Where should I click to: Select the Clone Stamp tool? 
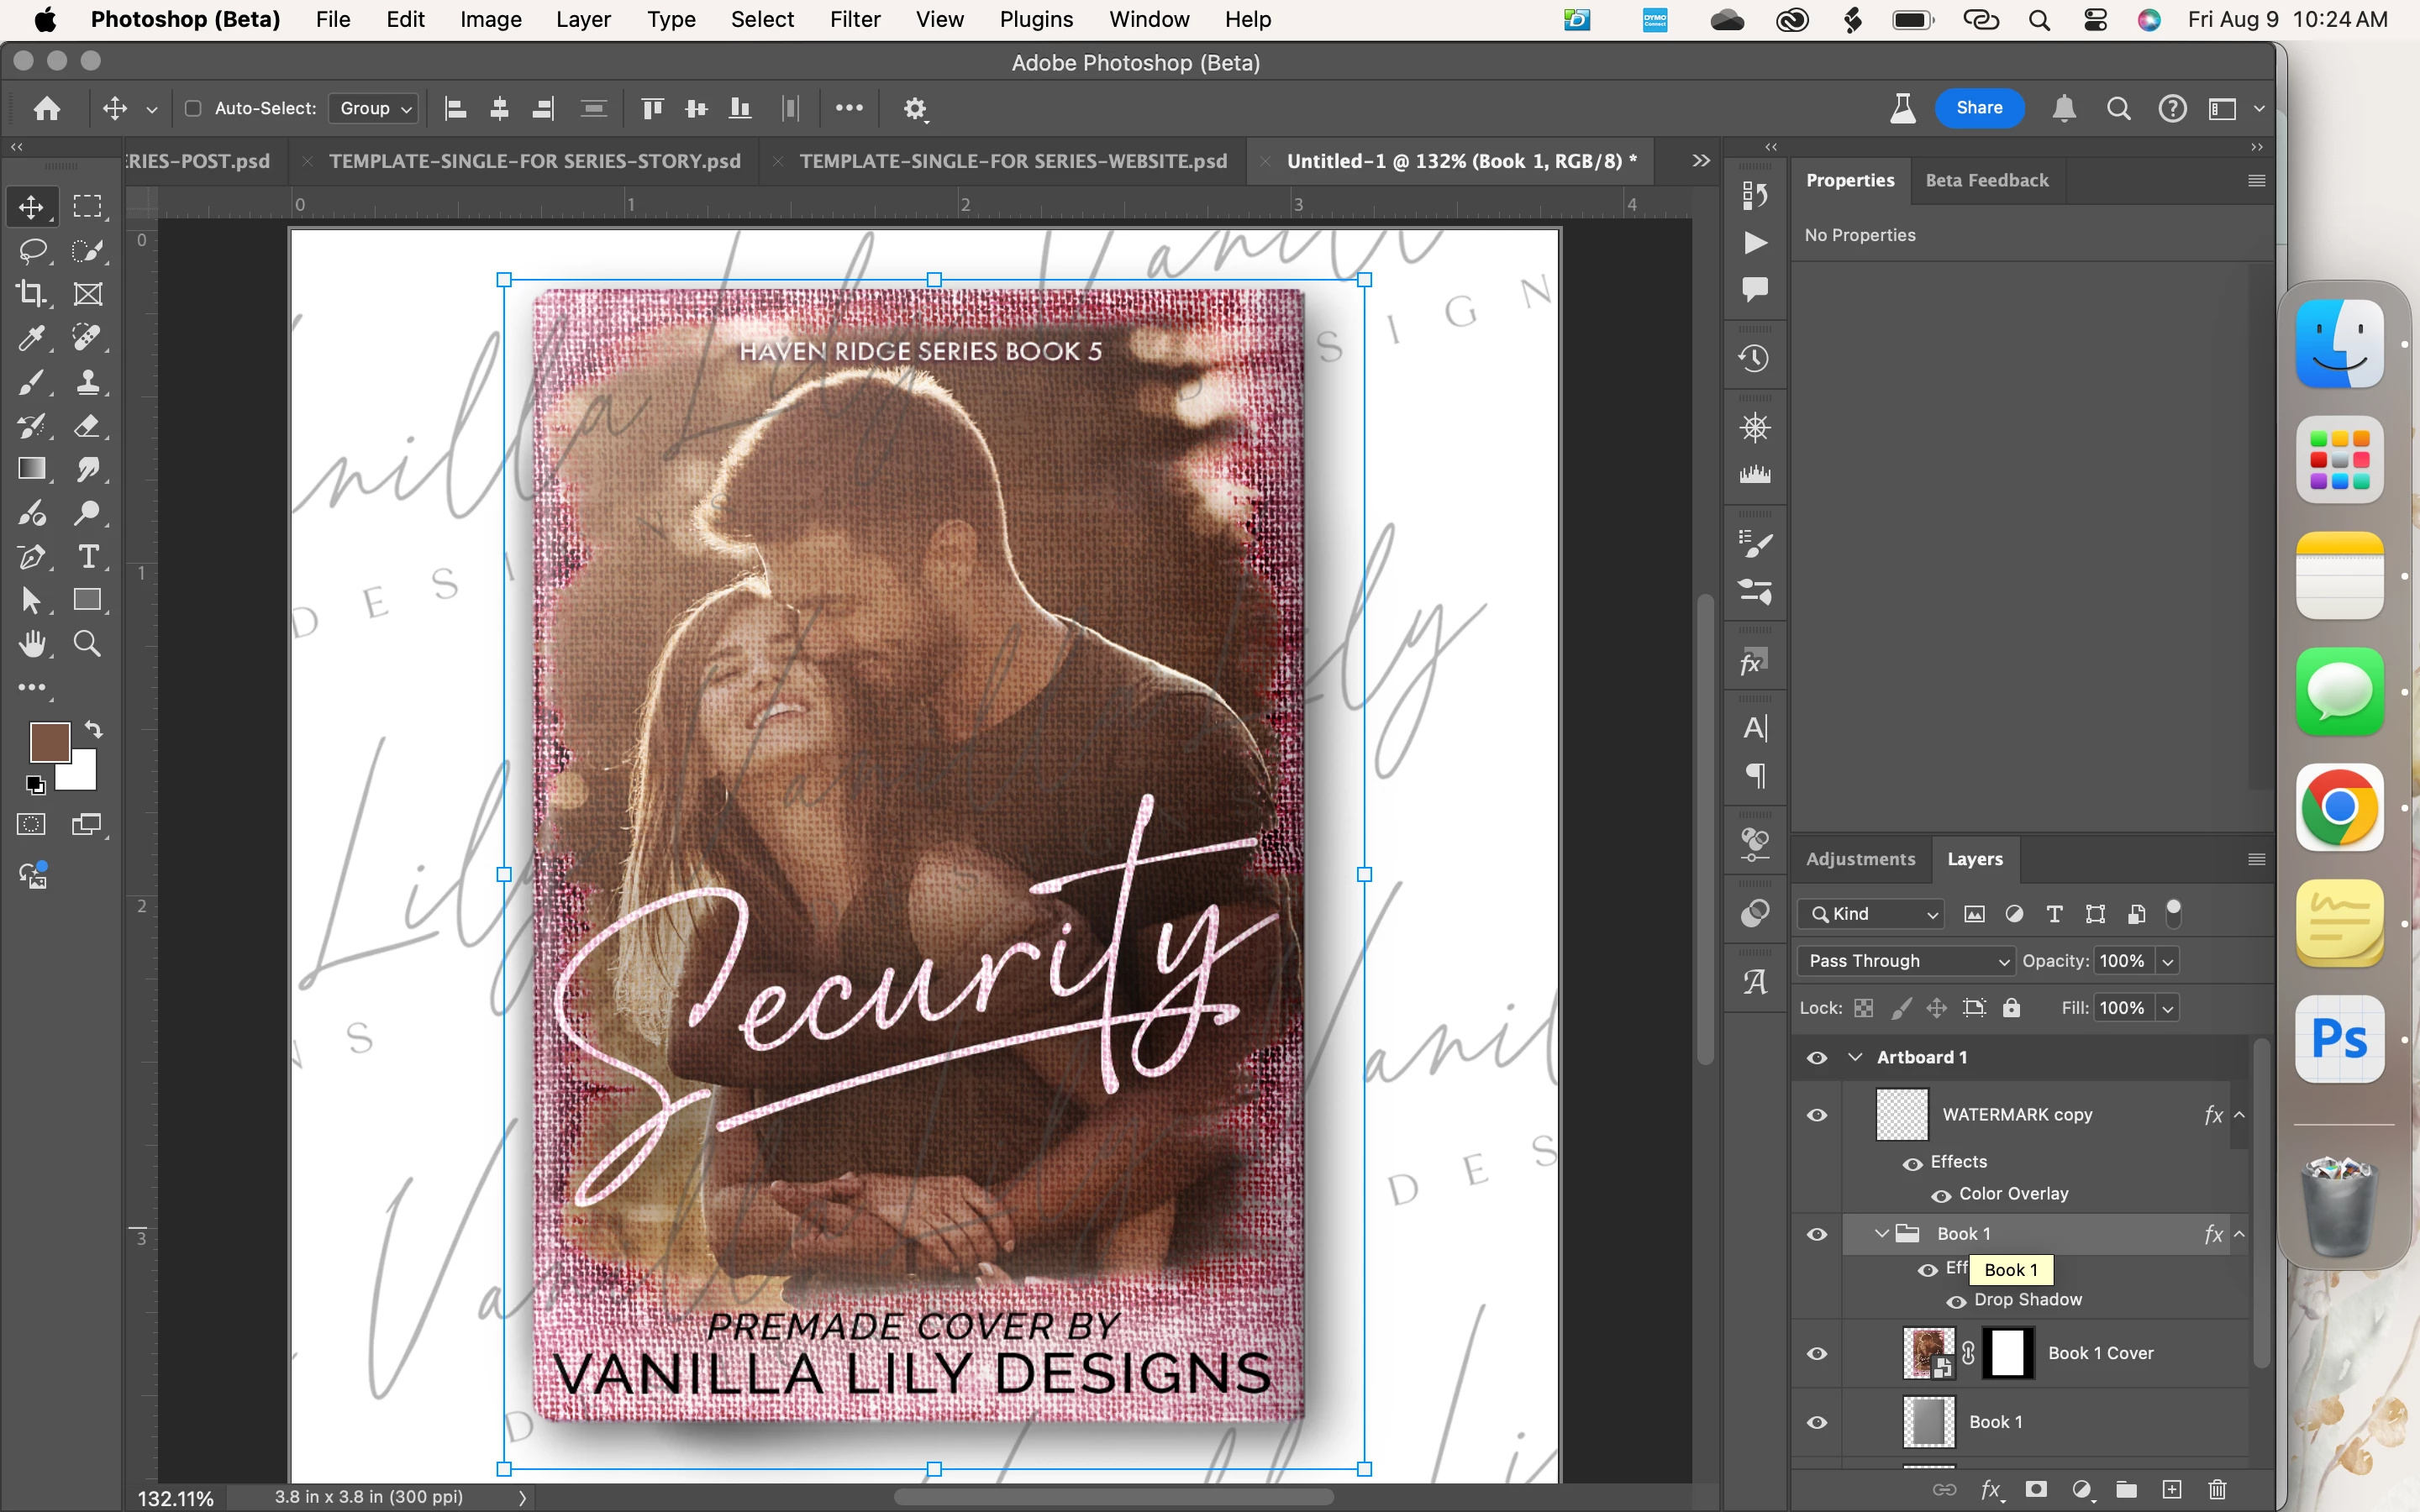(88, 382)
